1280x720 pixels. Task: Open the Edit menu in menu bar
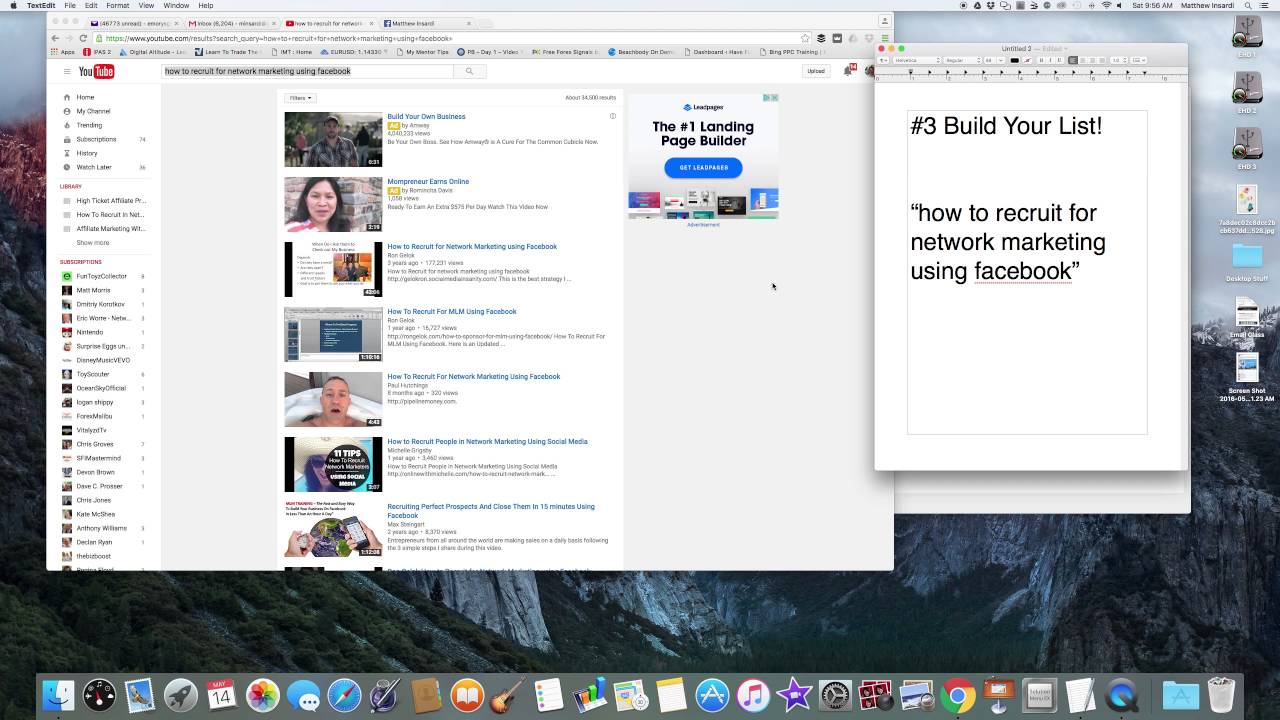point(91,5)
